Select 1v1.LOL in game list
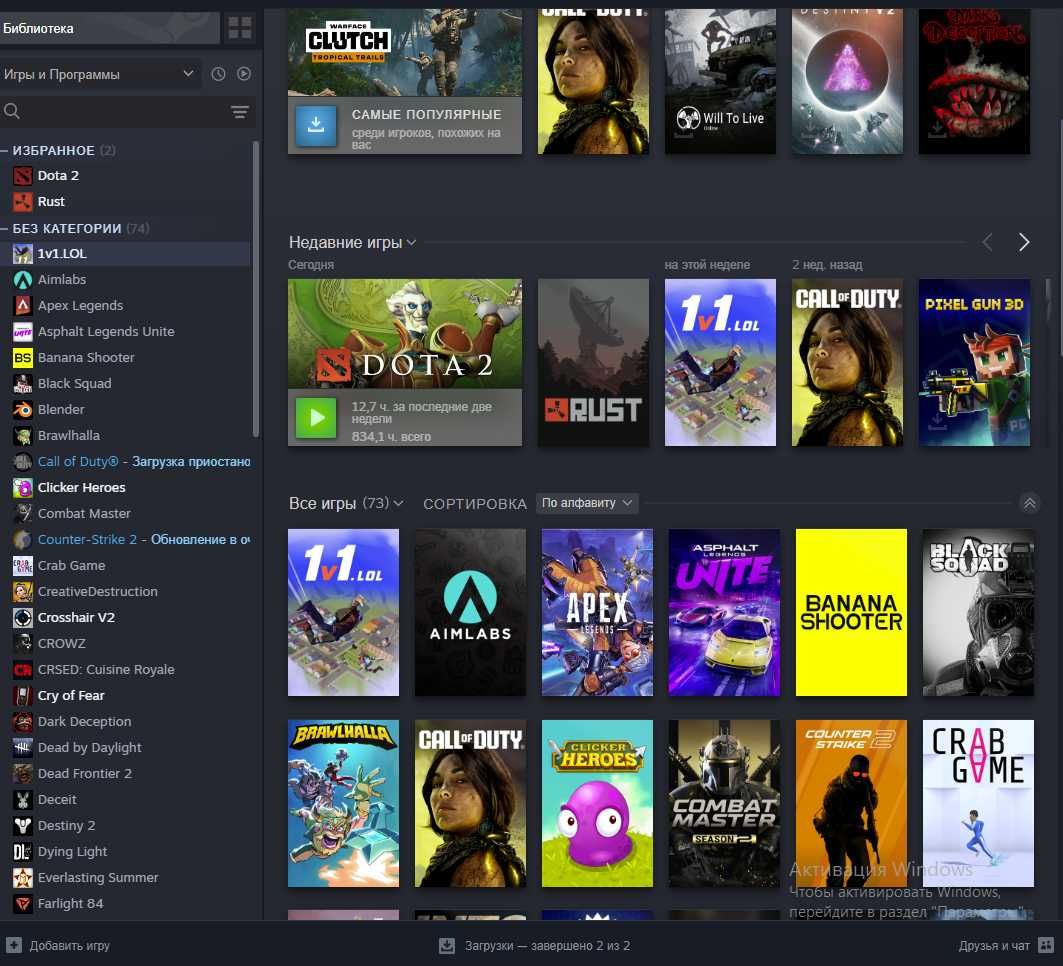 click(125, 254)
